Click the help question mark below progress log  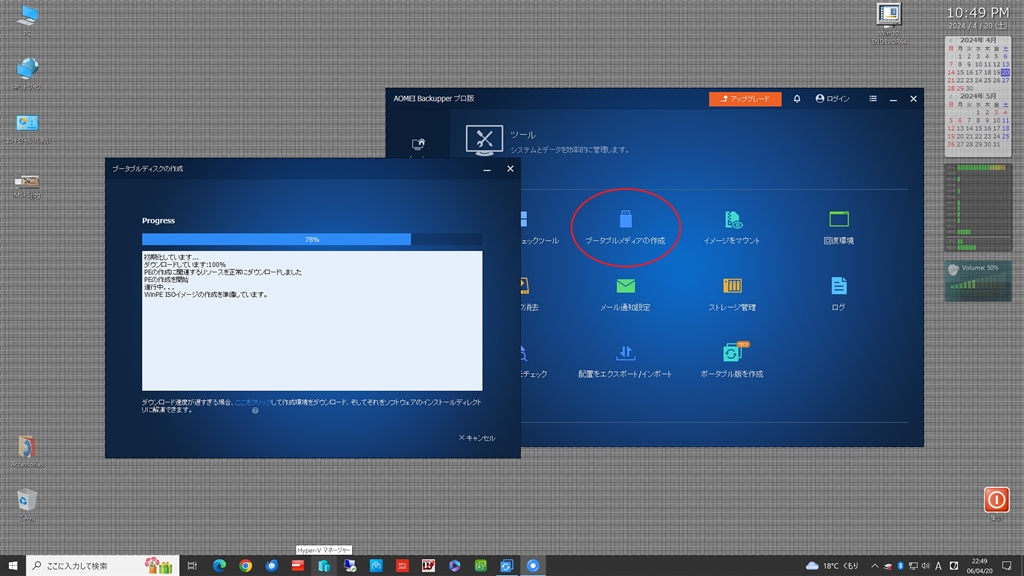point(255,411)
